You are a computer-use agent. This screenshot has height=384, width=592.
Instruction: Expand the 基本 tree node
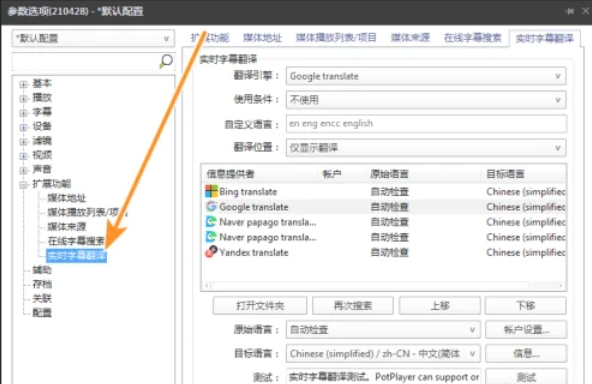pos(23,84)
